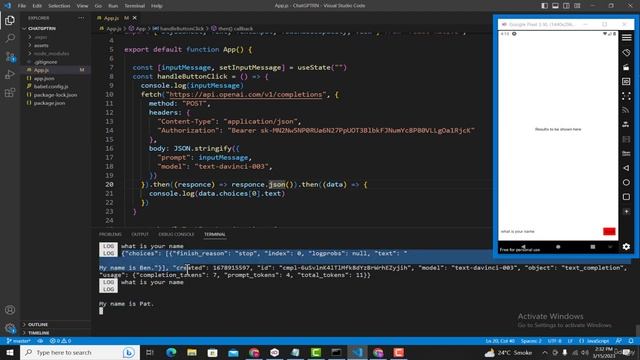
Task: Click master branch in status bar
Action: (19, 341)
